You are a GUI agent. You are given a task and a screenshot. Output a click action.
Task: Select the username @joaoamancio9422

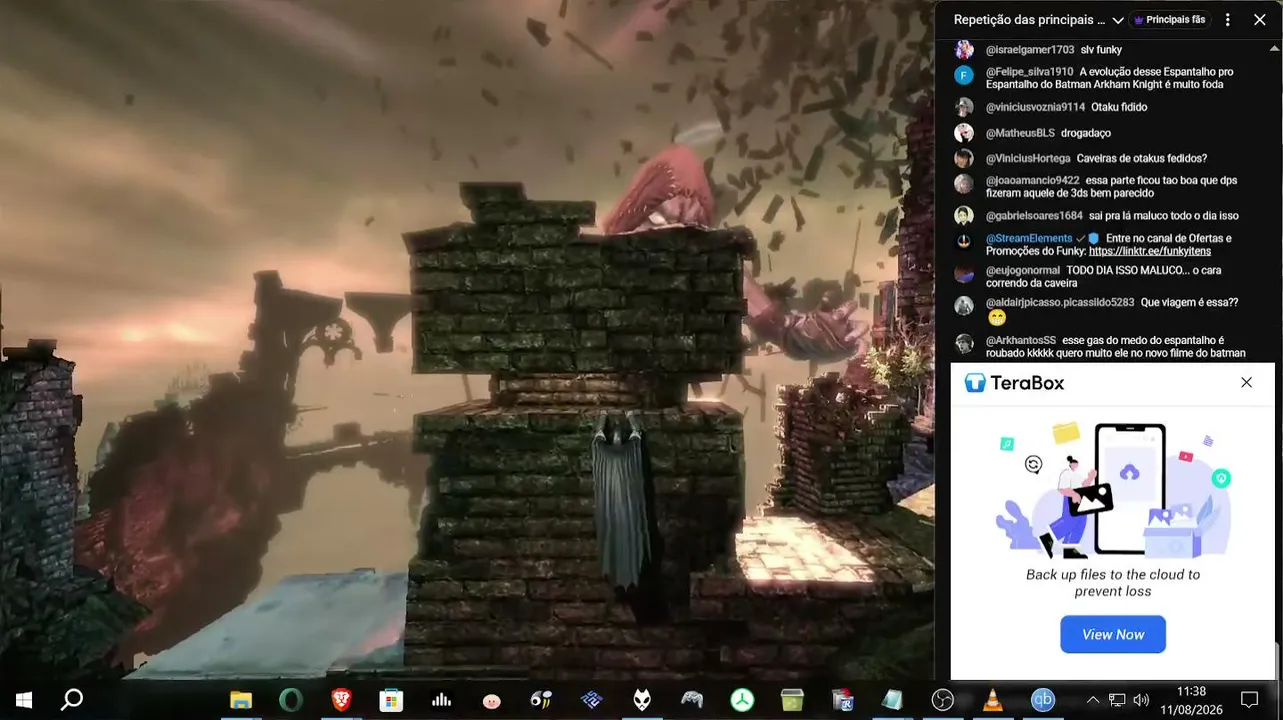pos(1032,181)
